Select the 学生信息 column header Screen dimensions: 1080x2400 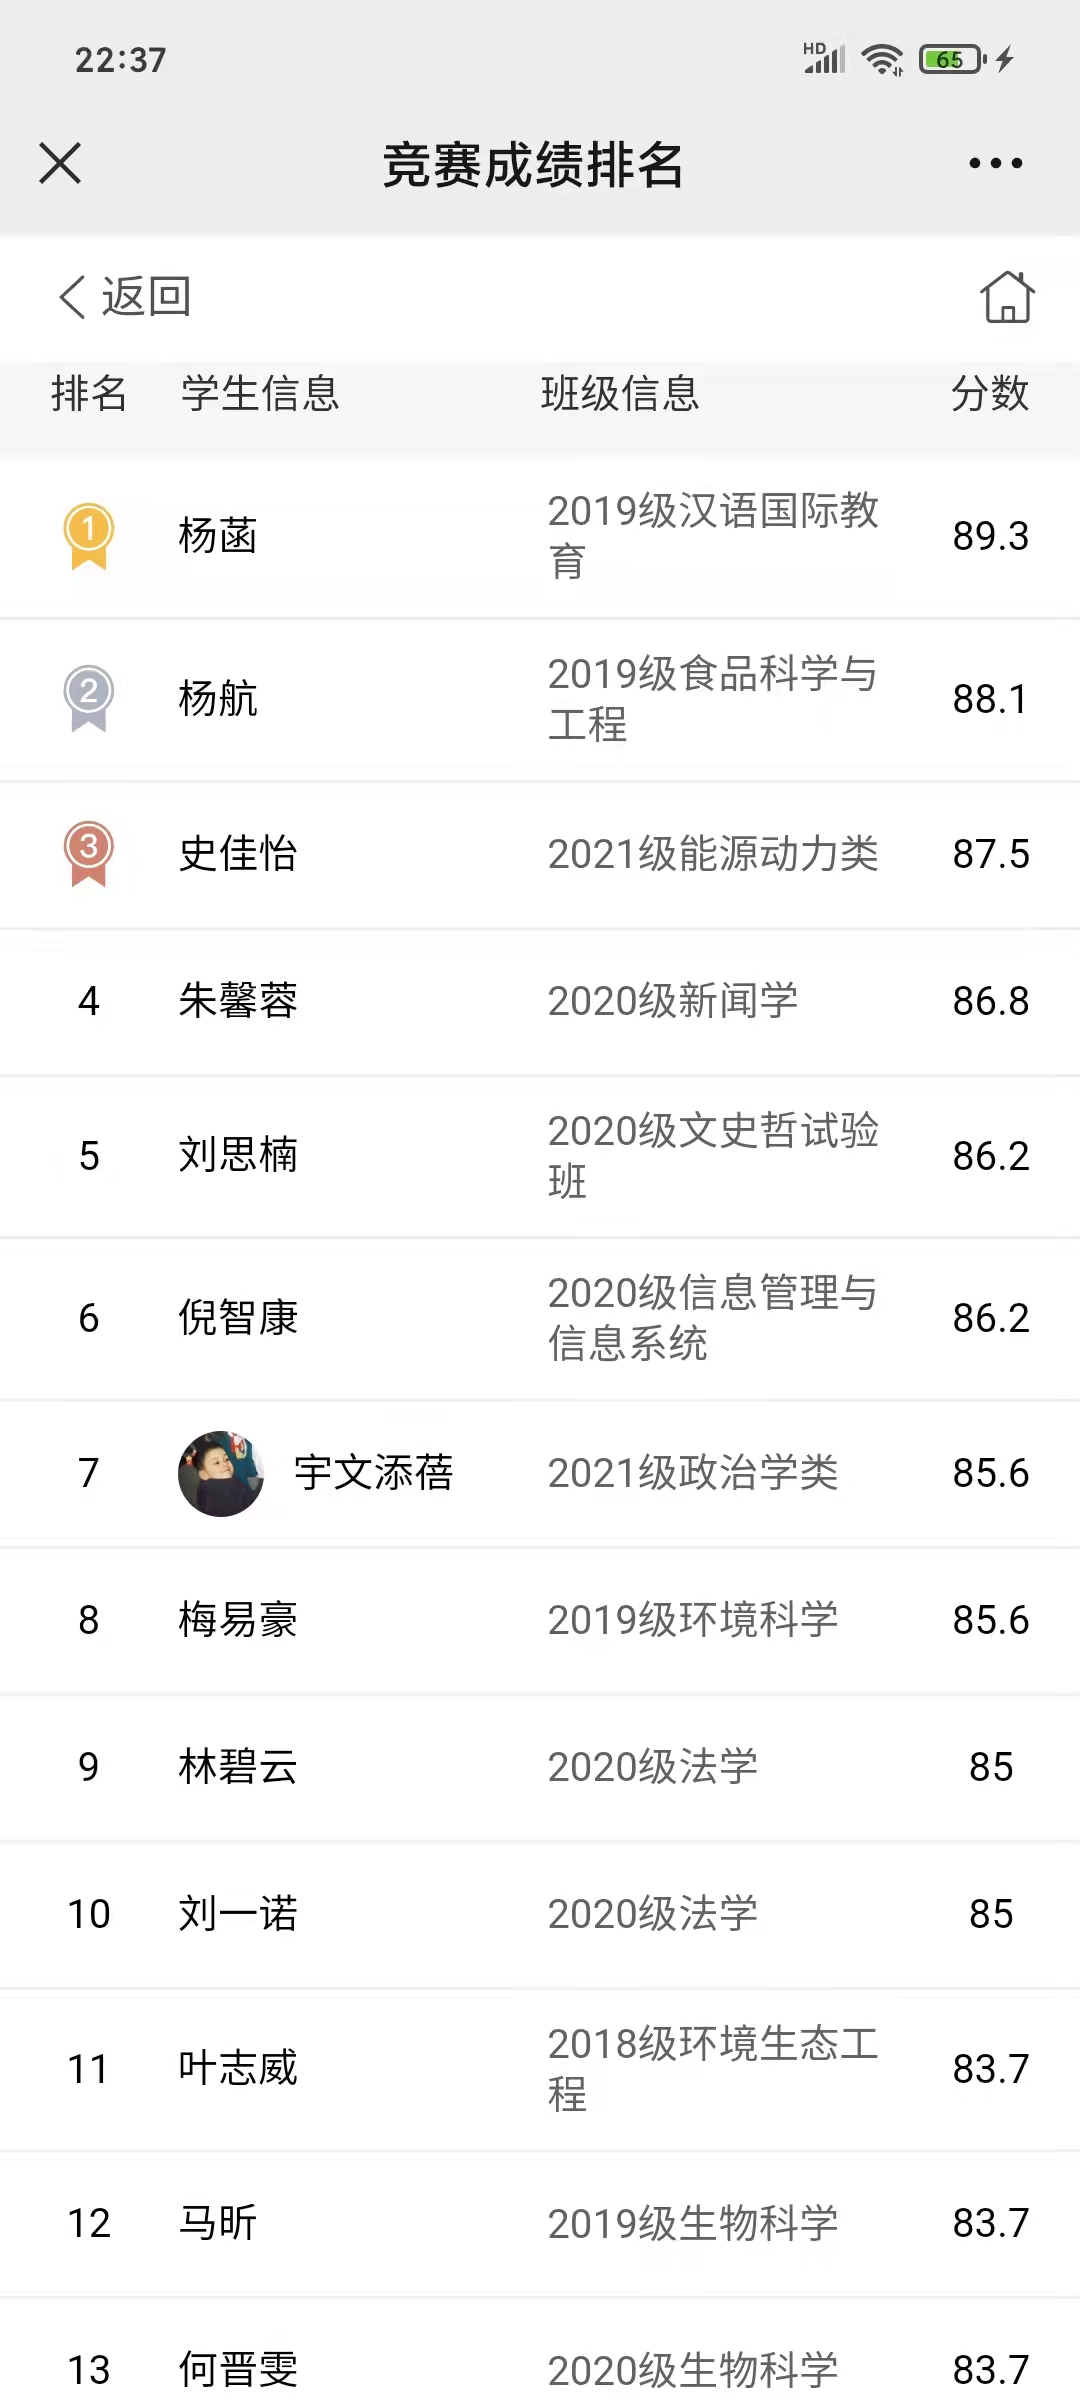click(x=260, y=393)
